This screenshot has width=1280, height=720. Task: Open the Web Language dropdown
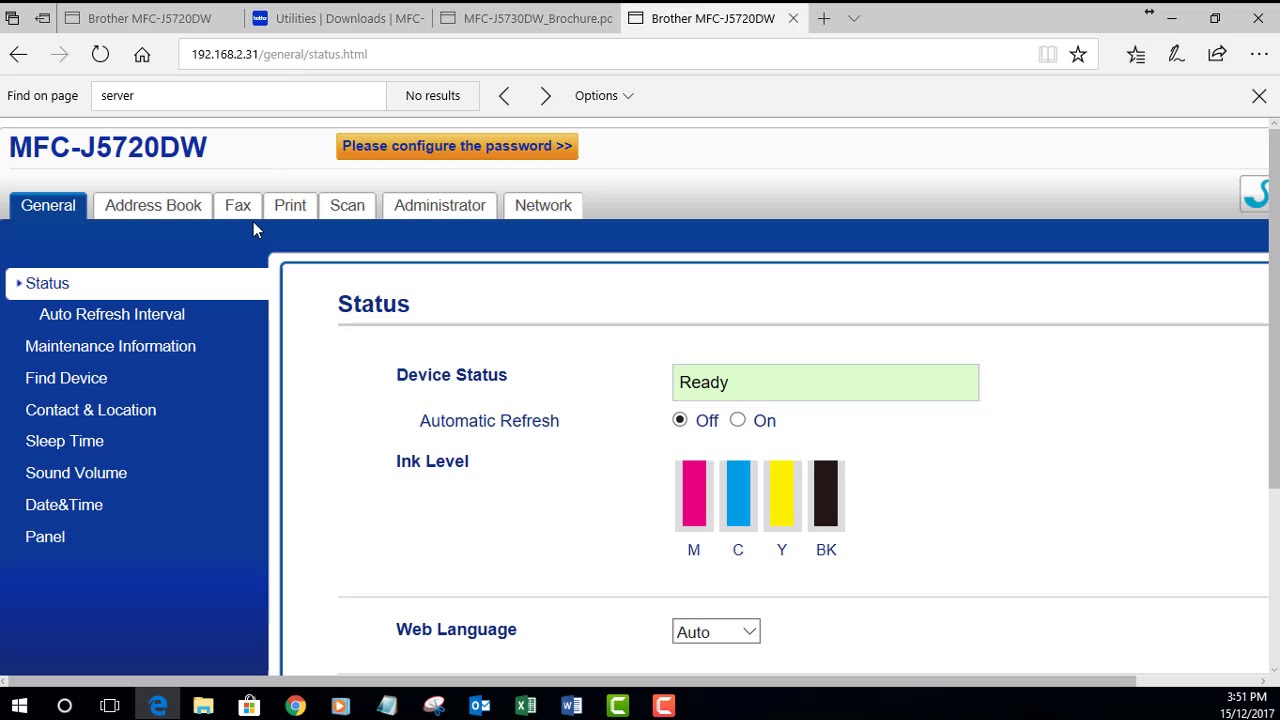[716, 631]
